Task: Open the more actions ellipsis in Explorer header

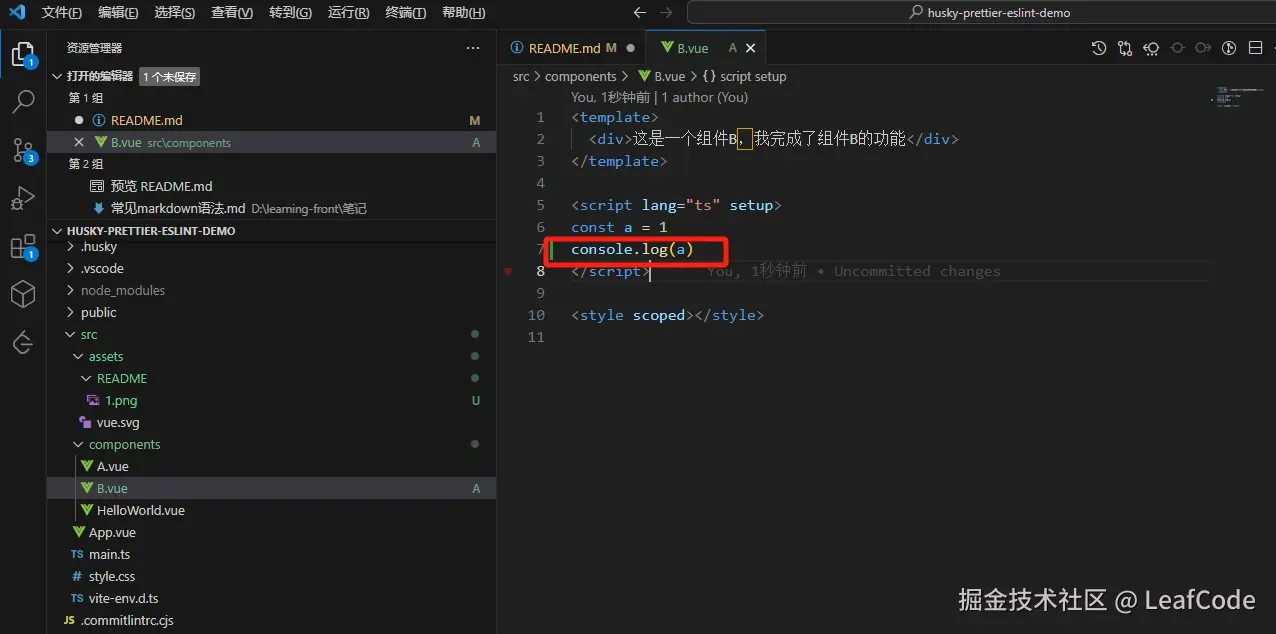Action: [x=473, y=48]
